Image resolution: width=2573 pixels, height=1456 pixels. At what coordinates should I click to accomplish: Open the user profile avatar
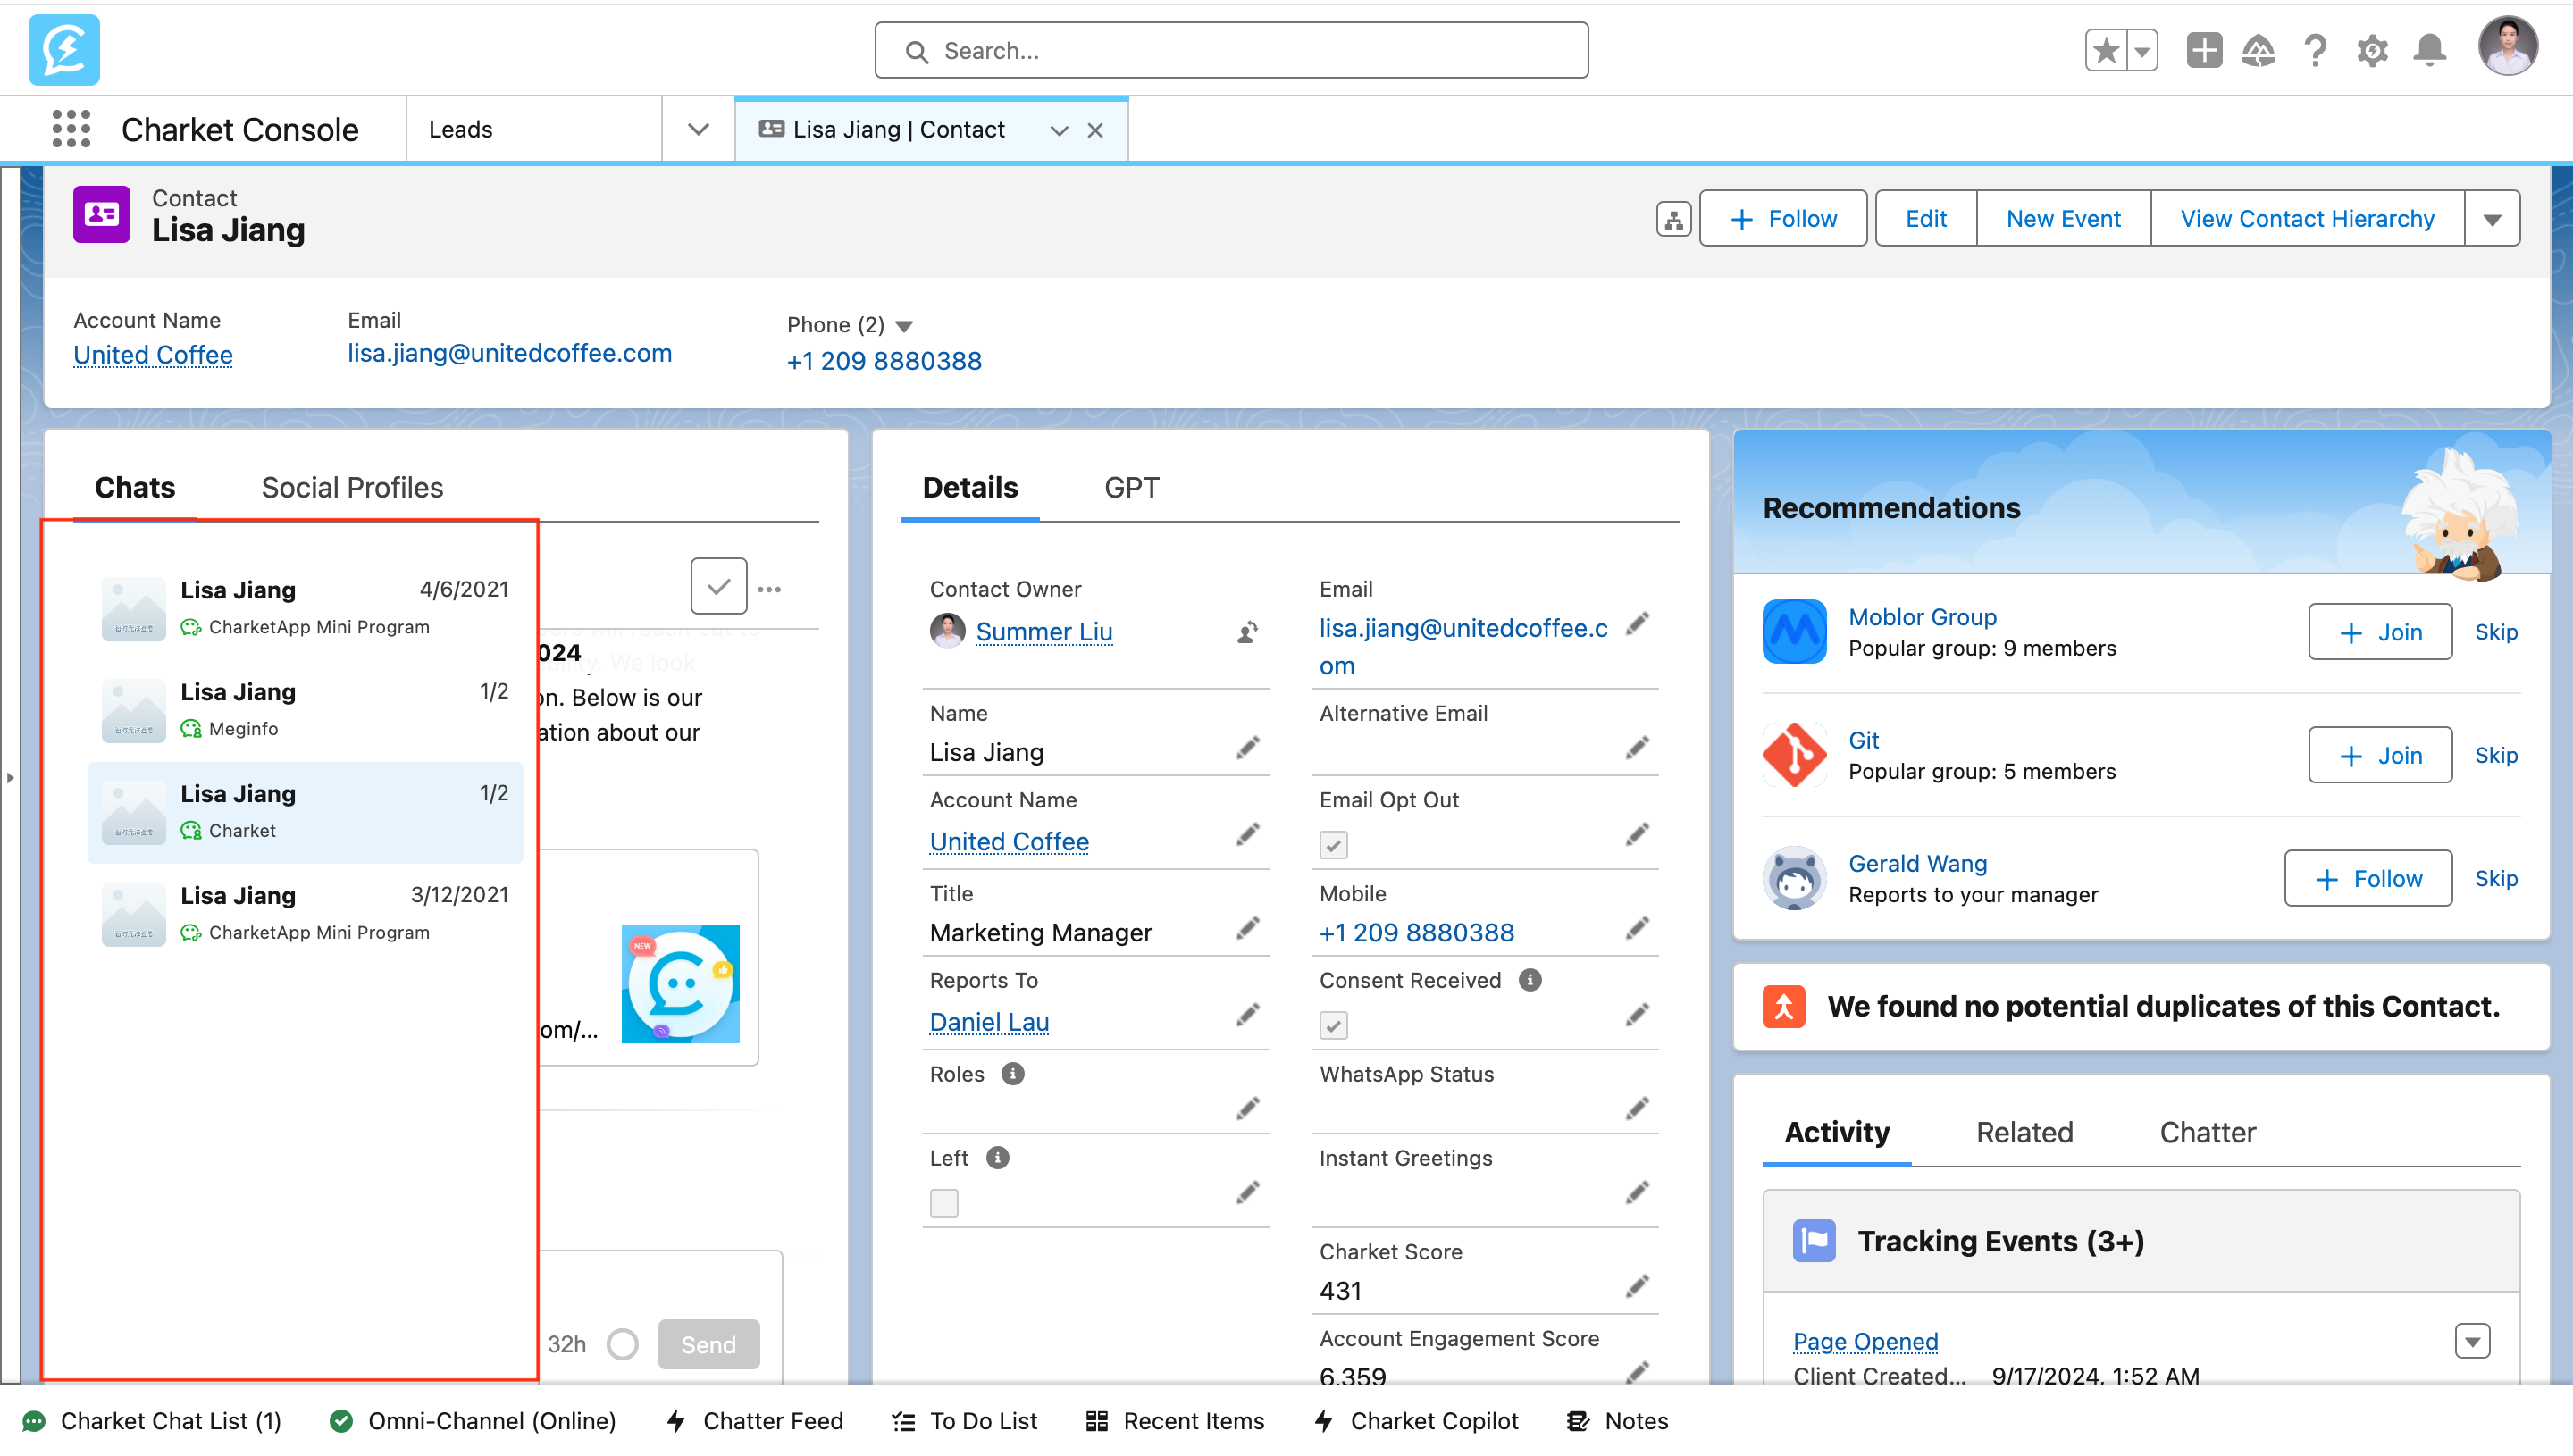pyautogui.click(x=2507, y=47)
